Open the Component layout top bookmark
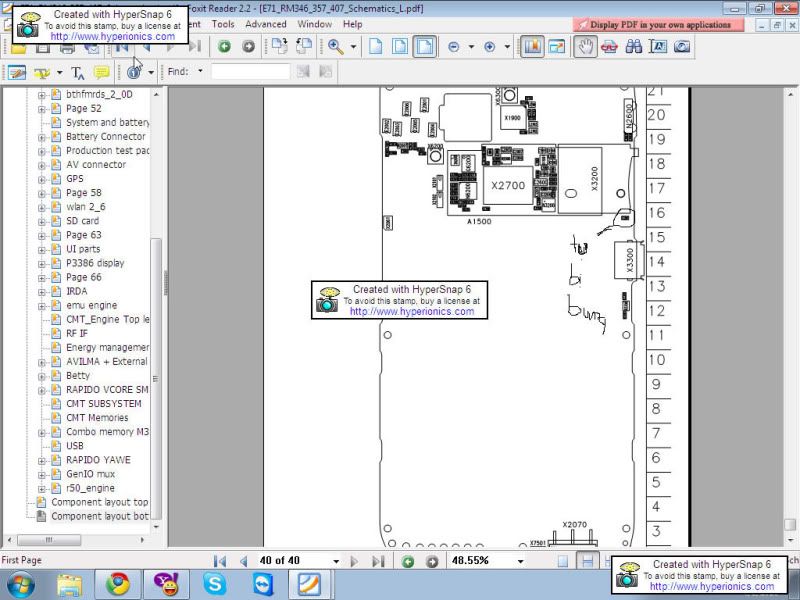The image size is (800, 600). point(99,502)
